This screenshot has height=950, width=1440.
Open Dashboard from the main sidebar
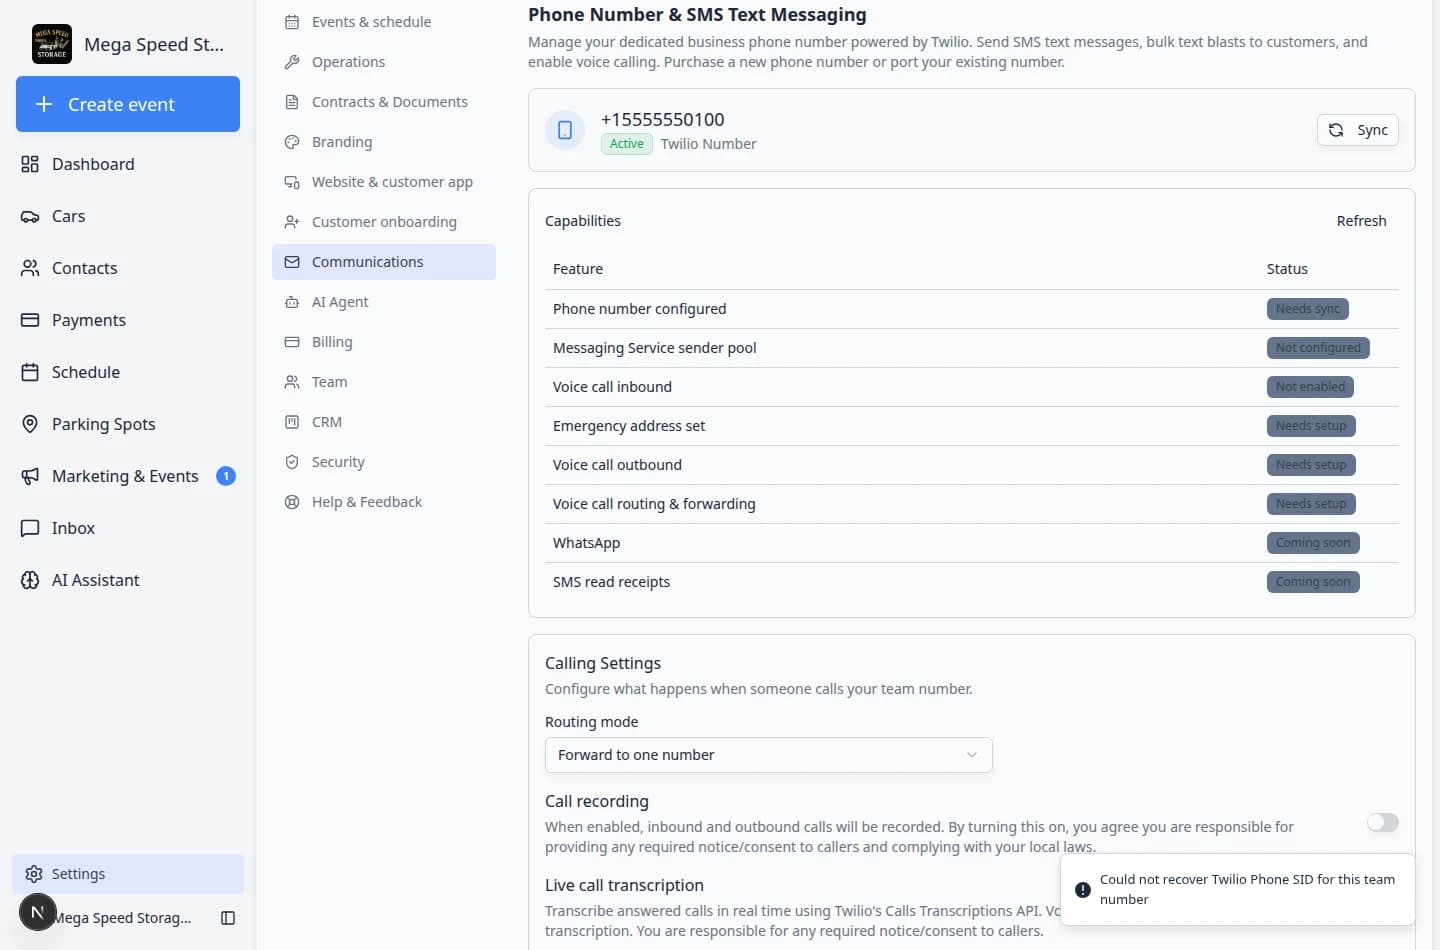(128, 164)
